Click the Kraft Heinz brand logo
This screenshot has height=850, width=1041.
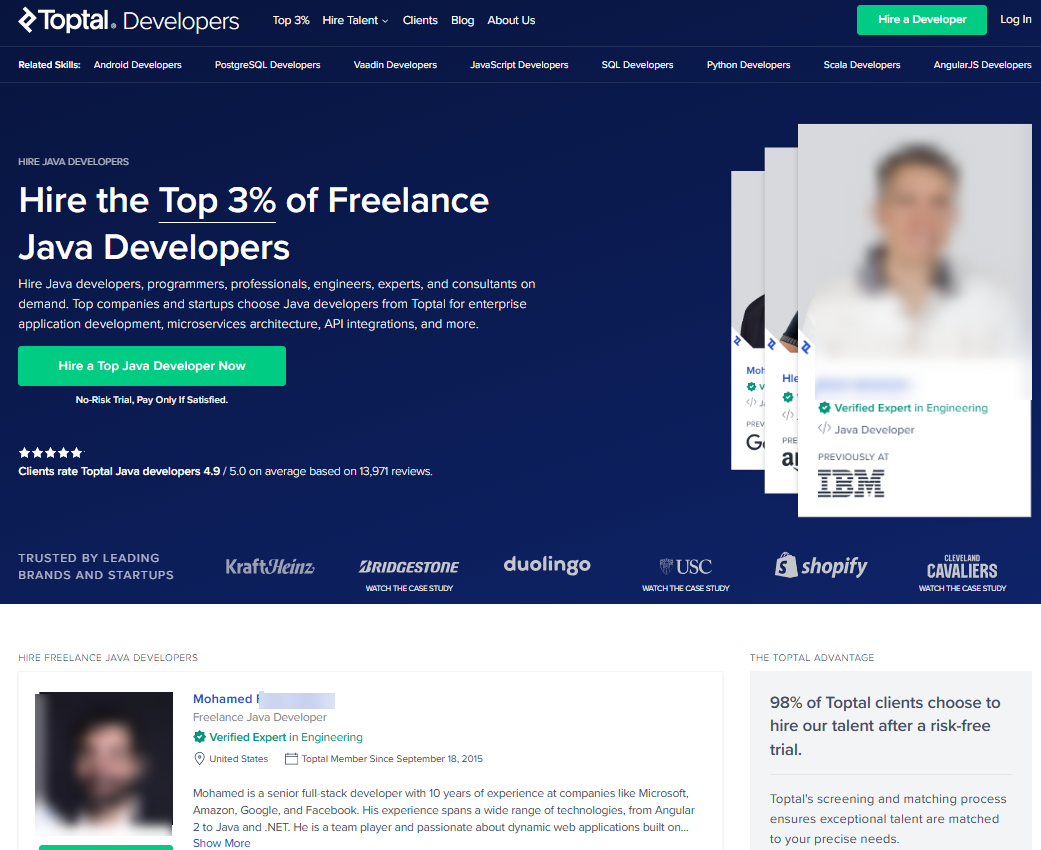click(270, 567)
